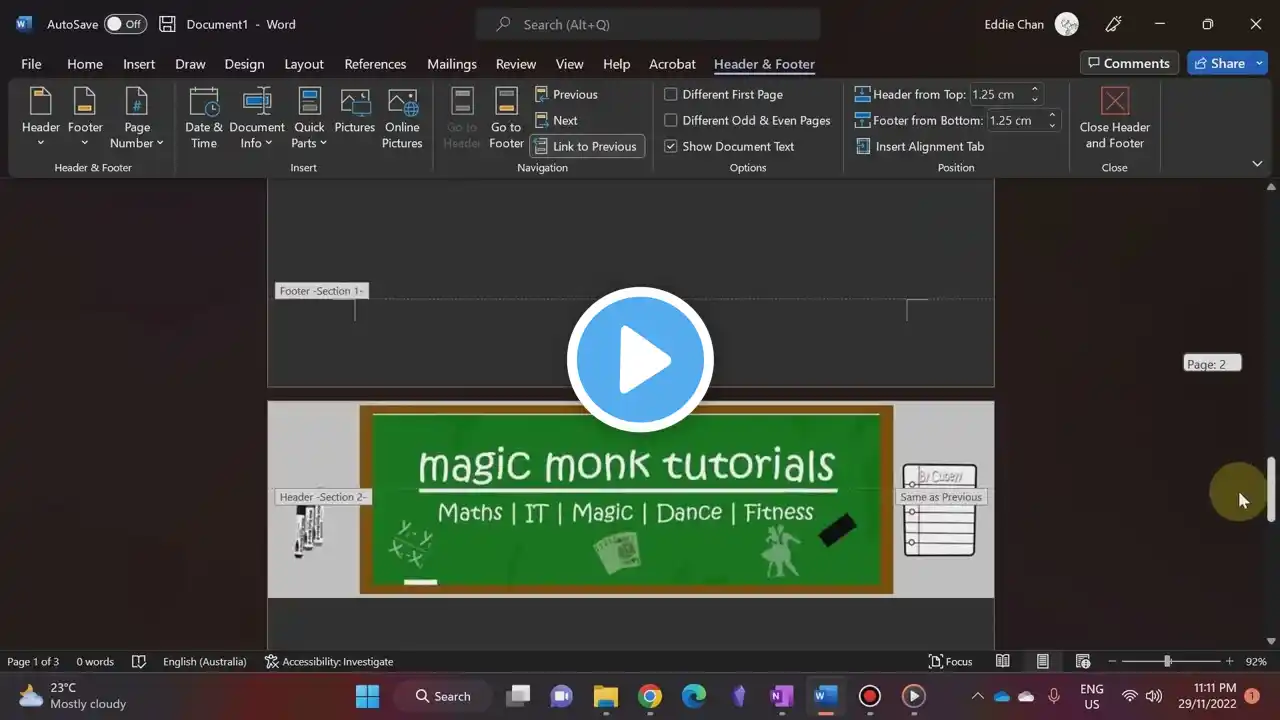
Task: Open the File menu
Action: (x=31, y=64)
